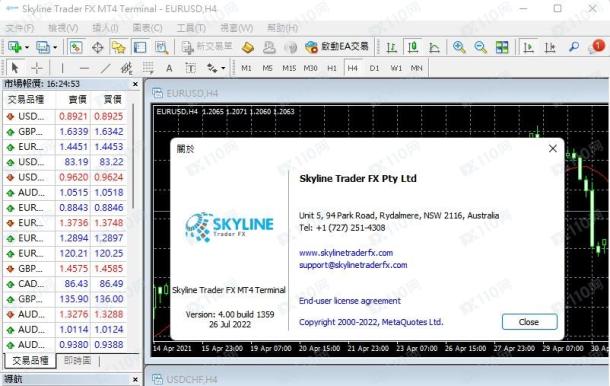Image resolution: width=610 pixels, height=386 pixels.
Task: Switch timeframe to D1
Action: click(374, 68)
